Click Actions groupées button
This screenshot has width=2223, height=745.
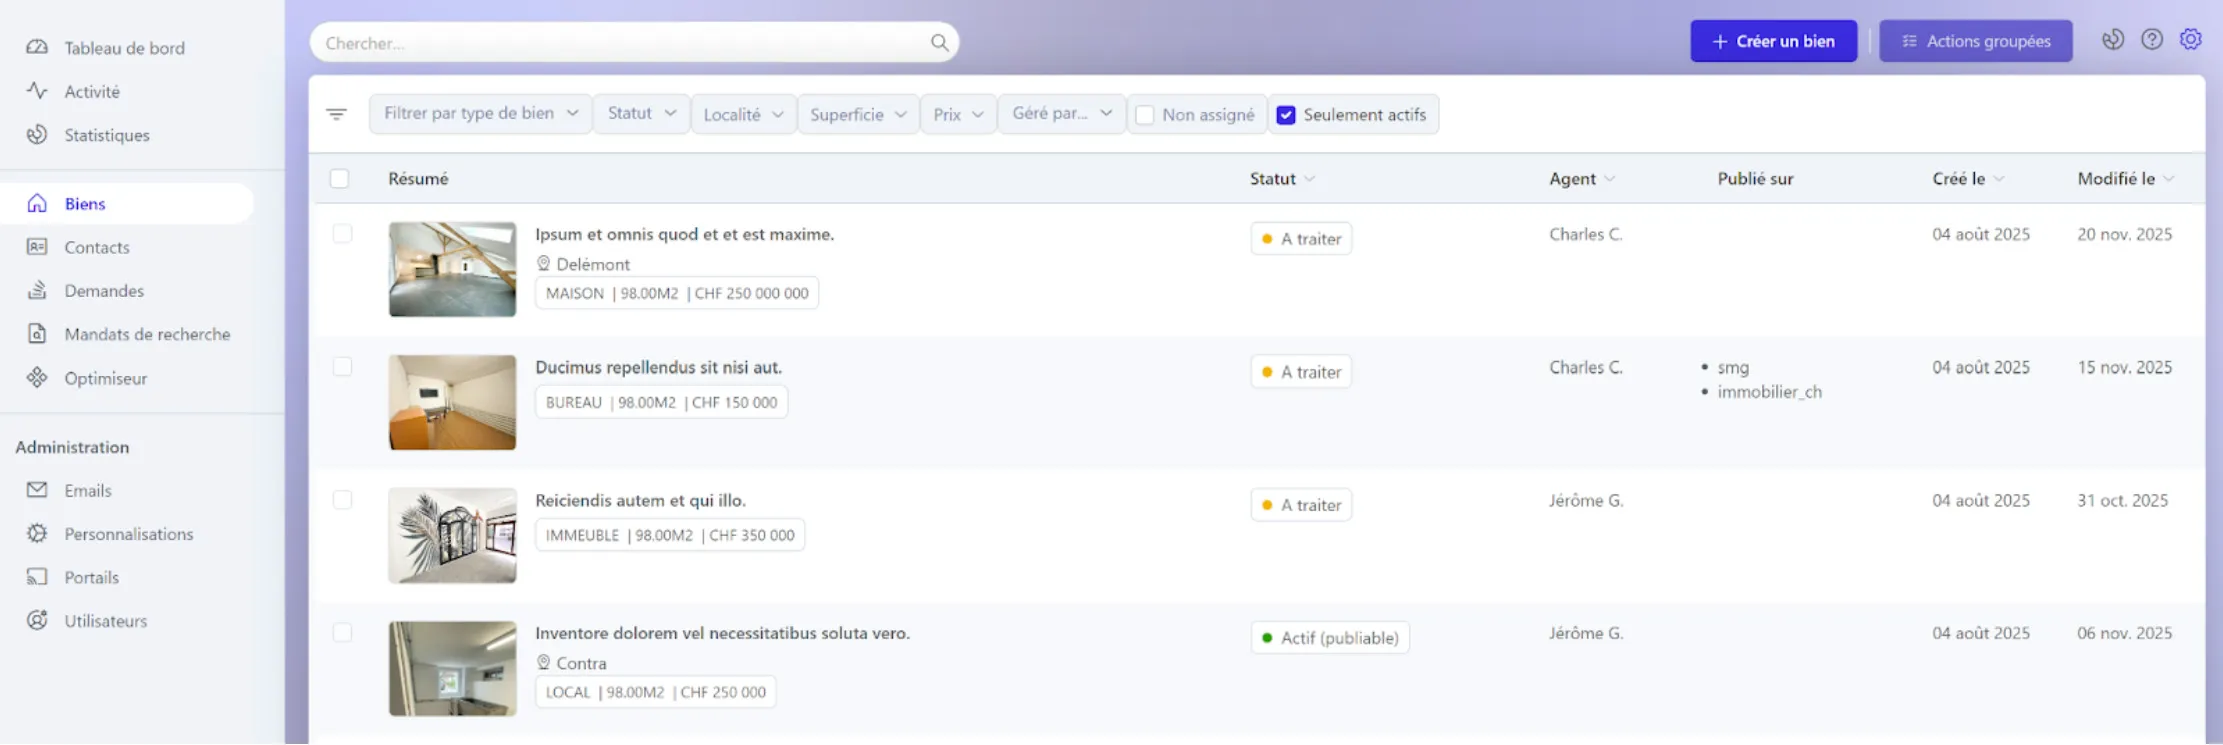[1975, 41]
